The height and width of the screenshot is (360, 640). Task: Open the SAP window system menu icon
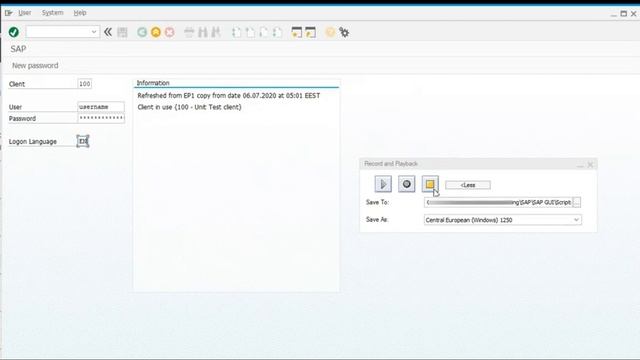click(8, 13)
